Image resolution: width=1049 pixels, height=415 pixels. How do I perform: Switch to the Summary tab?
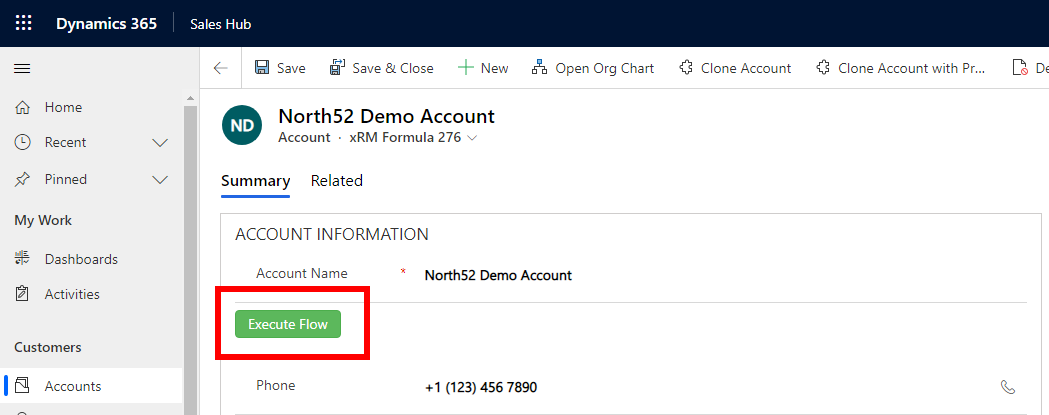[256, 181]
